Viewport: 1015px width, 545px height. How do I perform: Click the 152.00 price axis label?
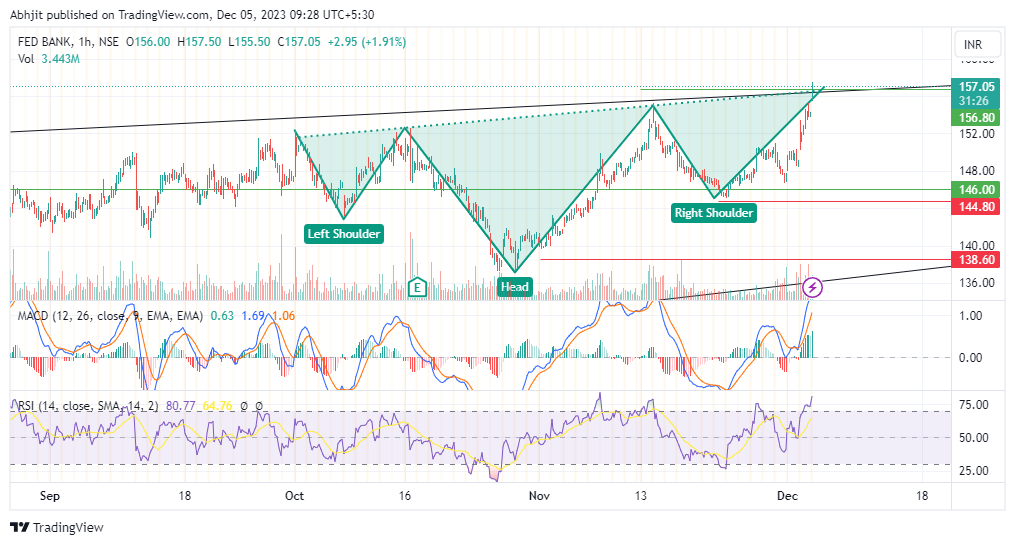pos(977,134)
